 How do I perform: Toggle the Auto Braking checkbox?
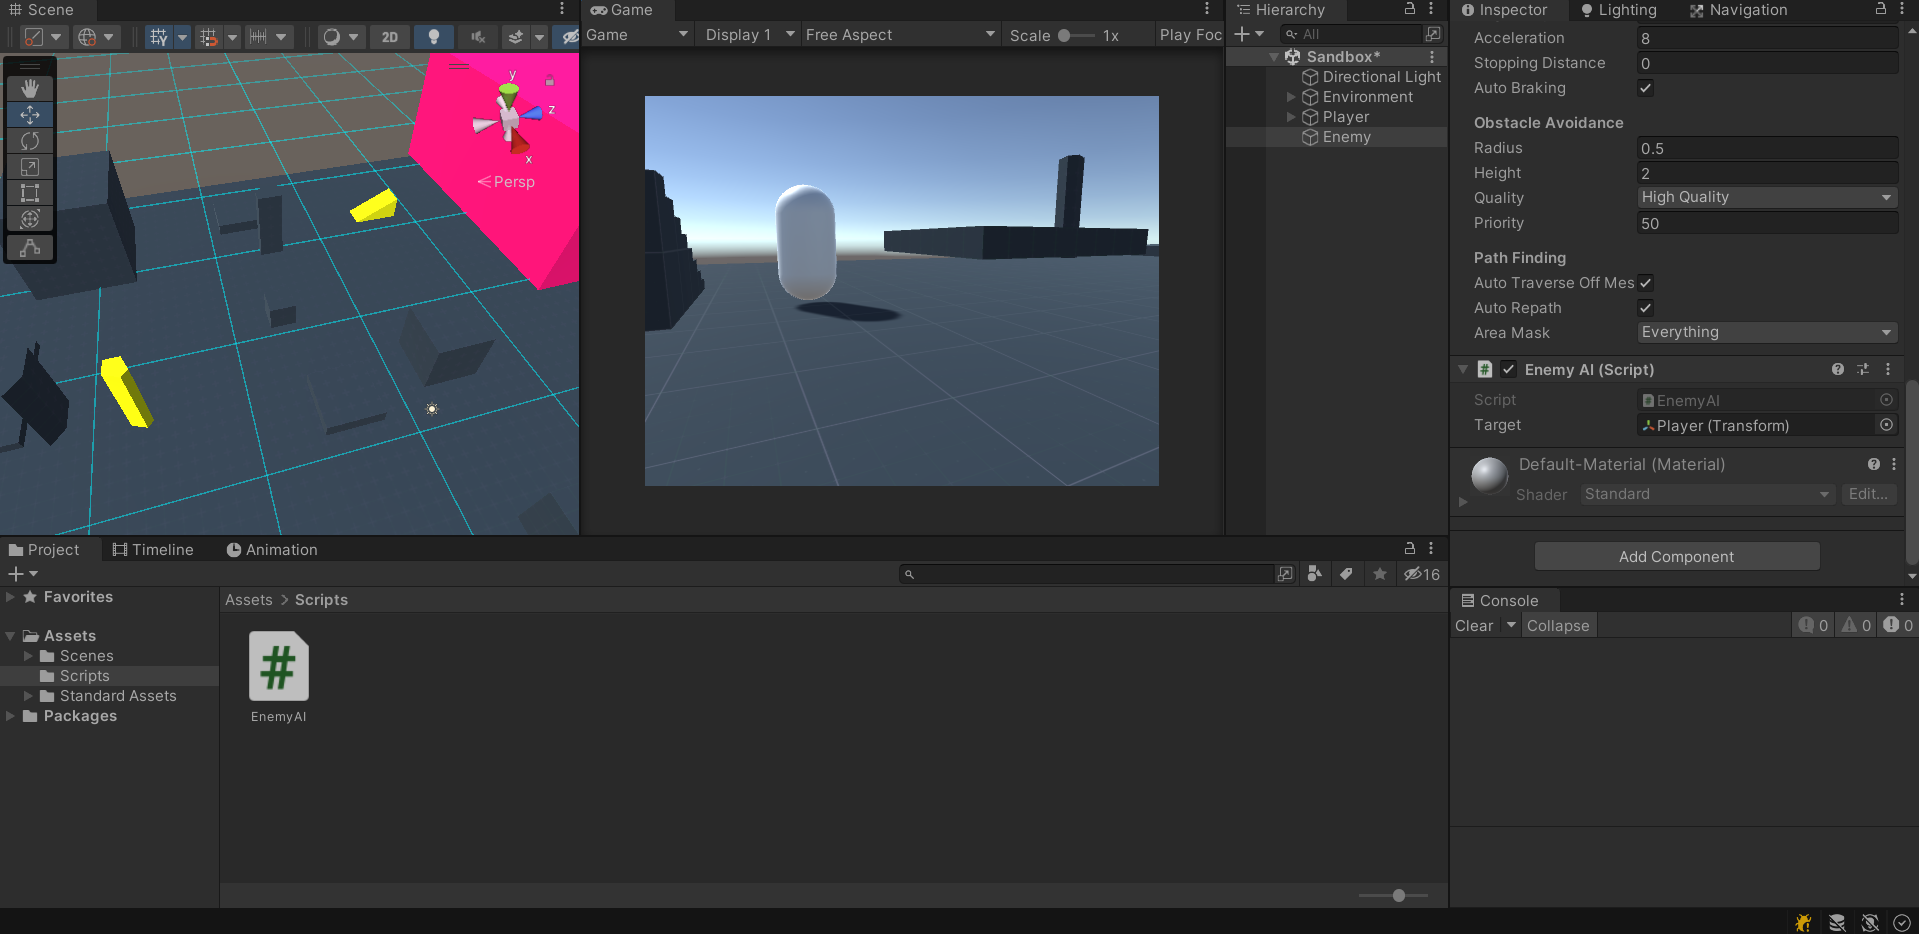pos(1645,88)
